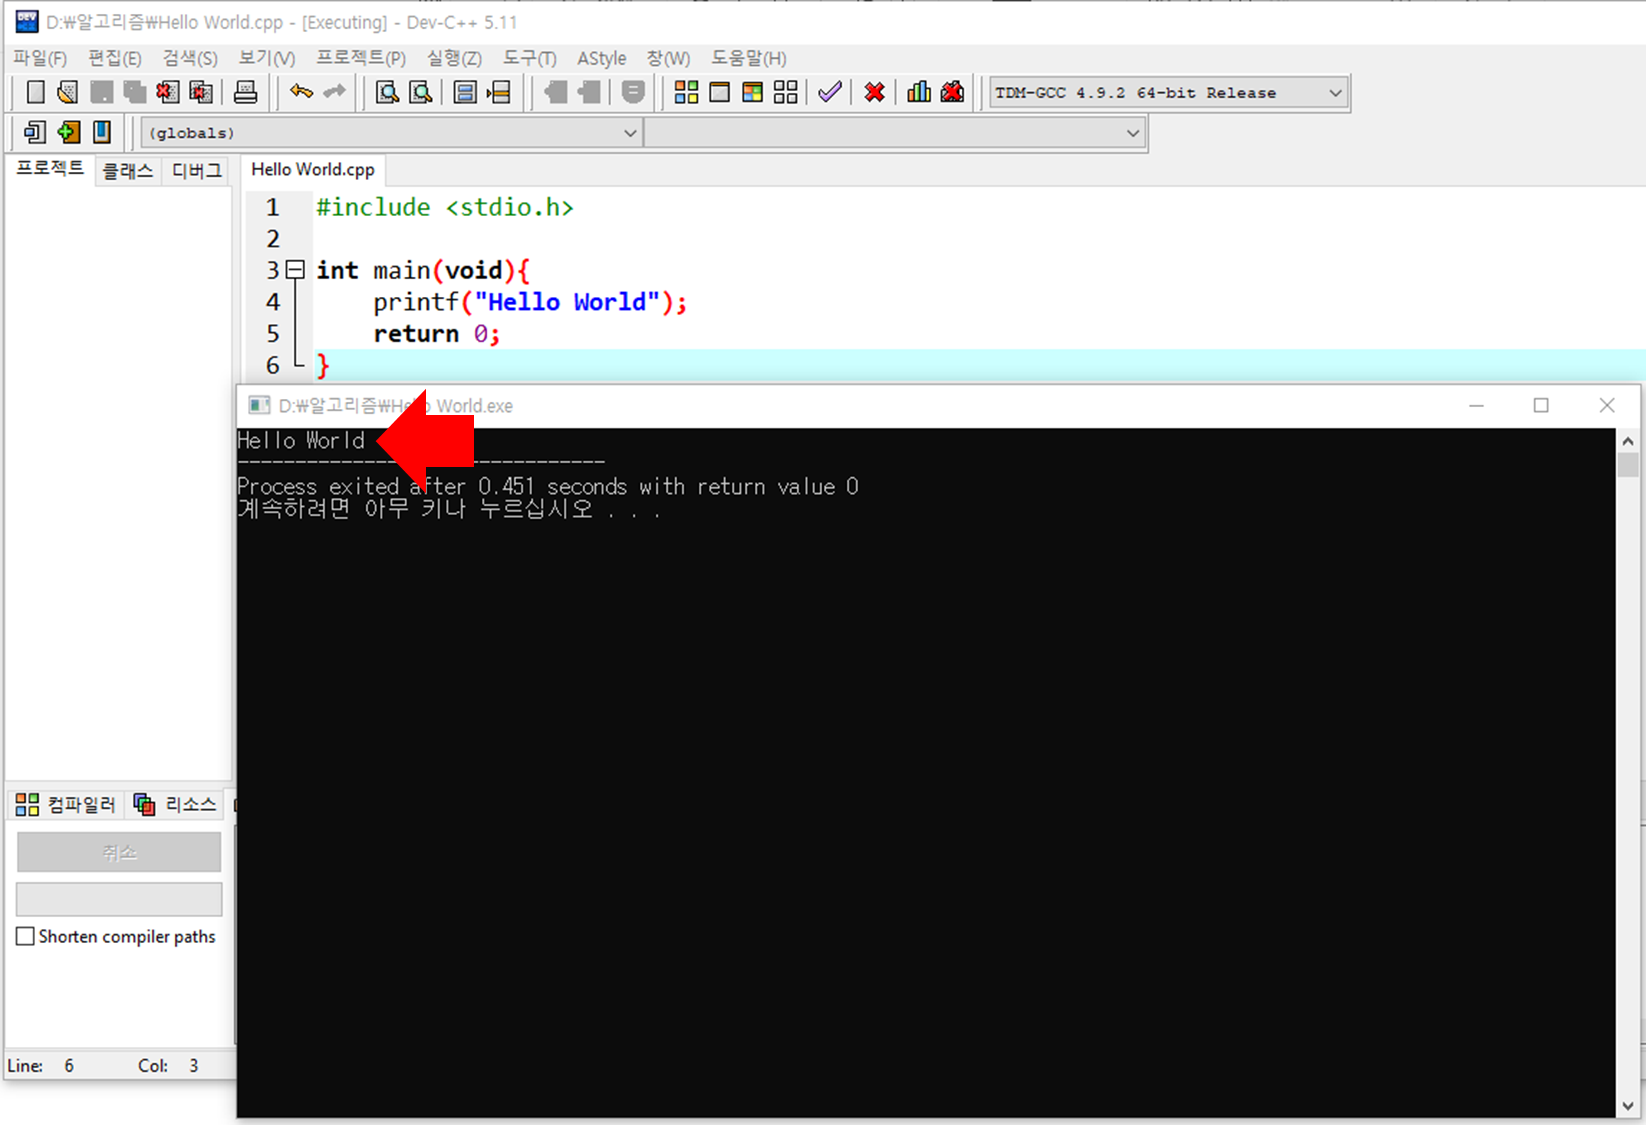
Task: Open the 파일(F) menu
Action: pyautogui.click(x=40, y=58)
